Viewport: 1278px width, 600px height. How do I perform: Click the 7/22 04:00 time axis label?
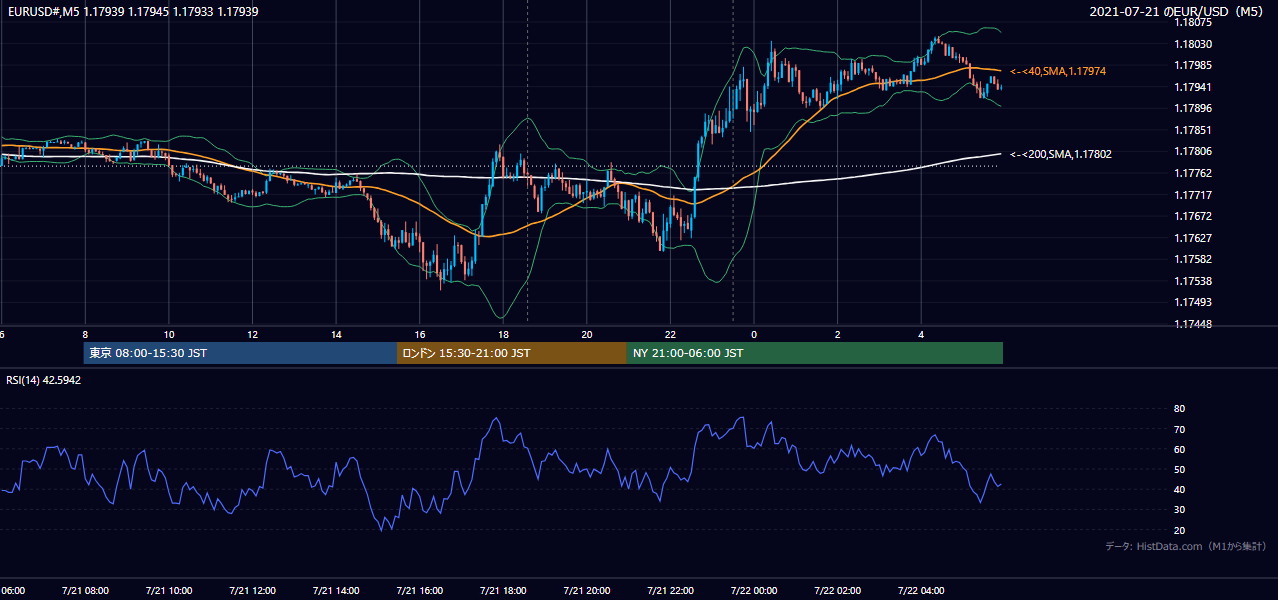[x=921, y=591]
